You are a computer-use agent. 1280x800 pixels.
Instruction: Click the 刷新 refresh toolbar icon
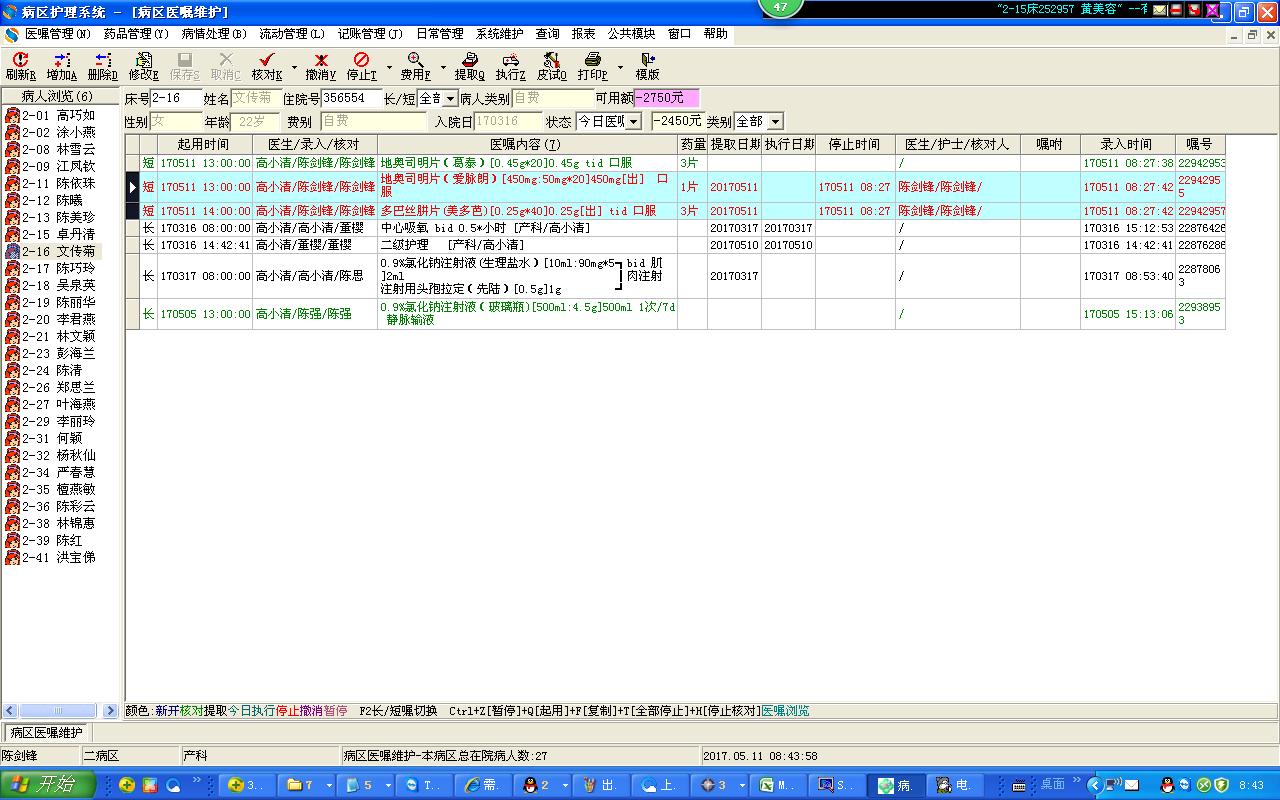(x=20, y=60)
